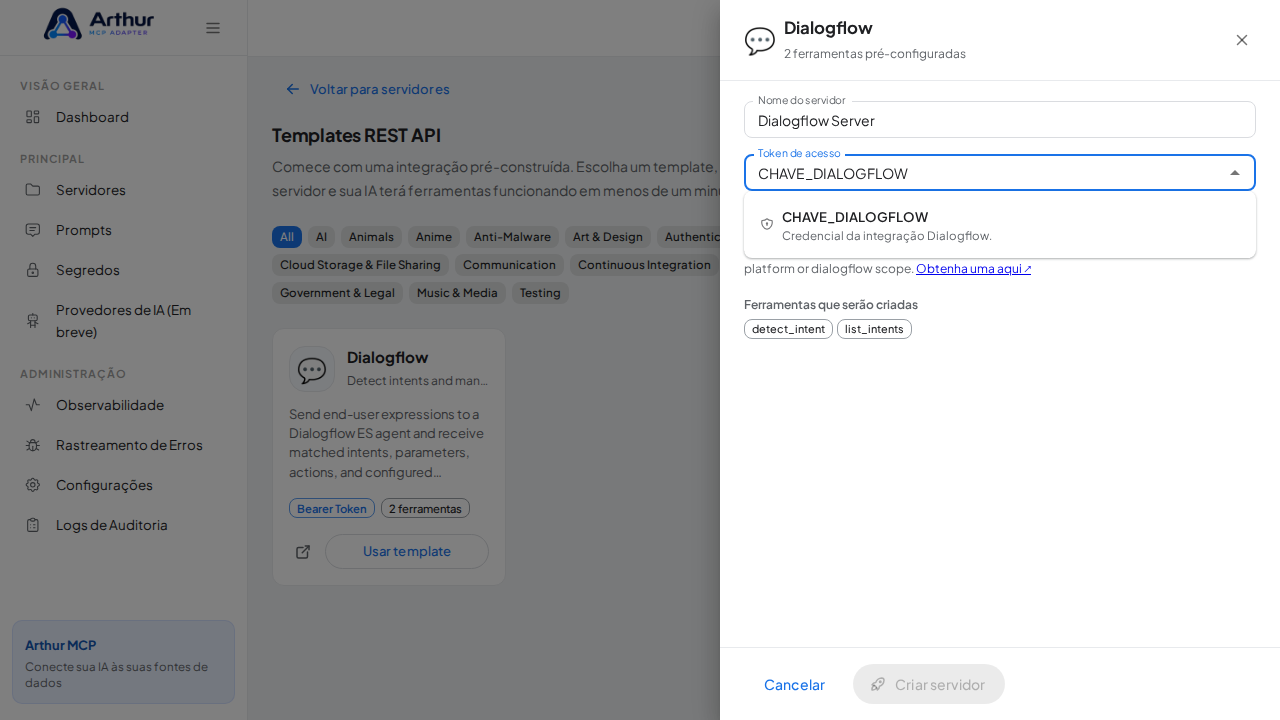Screen dimensions: 1280x720
Task: Click the Provedores de IA icon
Action: click(x=33, y=321)
